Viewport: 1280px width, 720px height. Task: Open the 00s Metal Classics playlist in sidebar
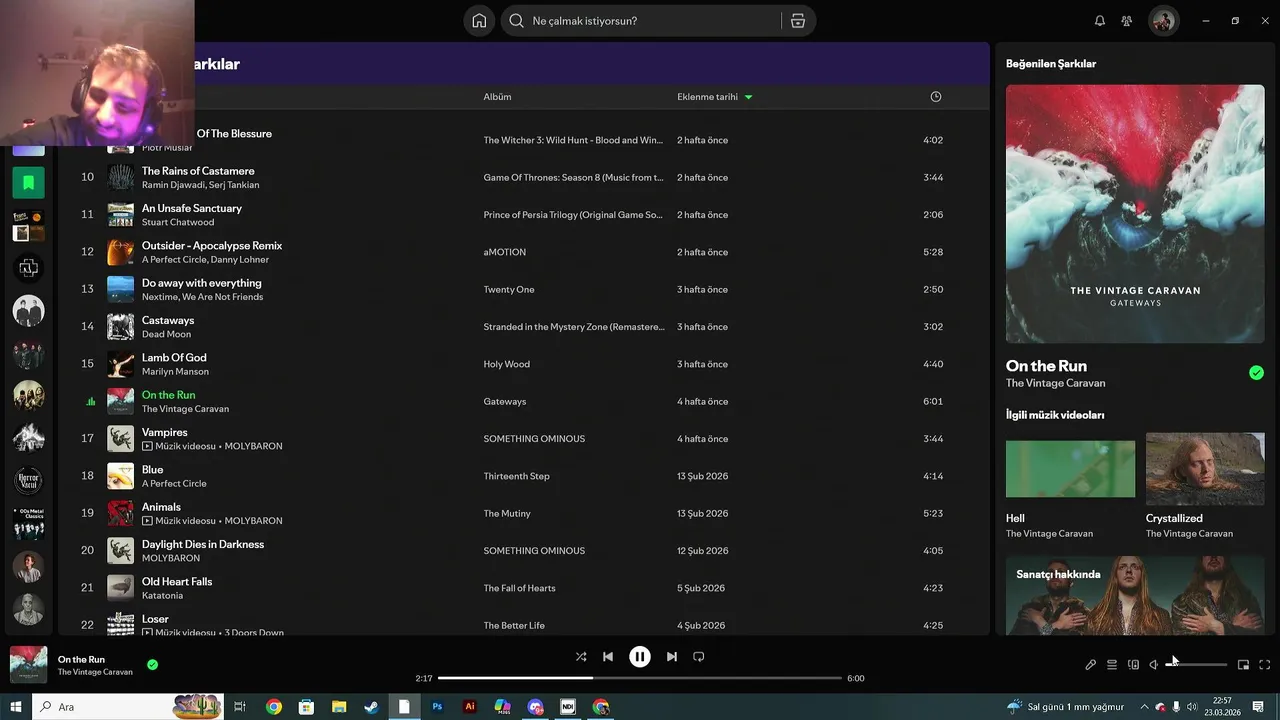(x=28, y=524)
